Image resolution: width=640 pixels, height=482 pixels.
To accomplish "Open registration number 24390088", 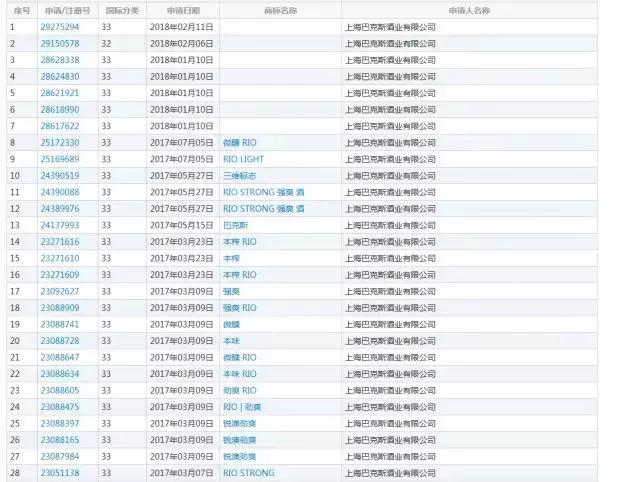I will (60, 192).
